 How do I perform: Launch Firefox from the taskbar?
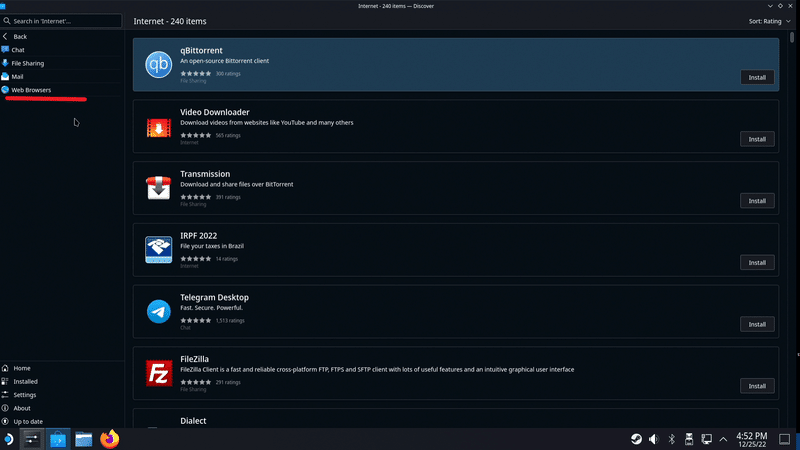pos(109,439)
